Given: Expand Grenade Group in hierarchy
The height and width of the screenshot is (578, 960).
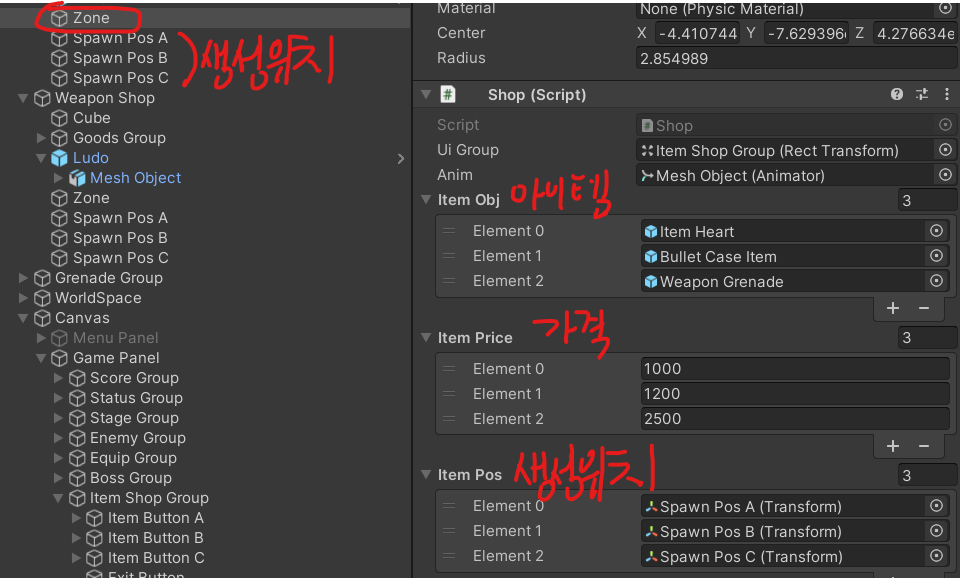Looking at the screenshot, I should coord(24,278).
